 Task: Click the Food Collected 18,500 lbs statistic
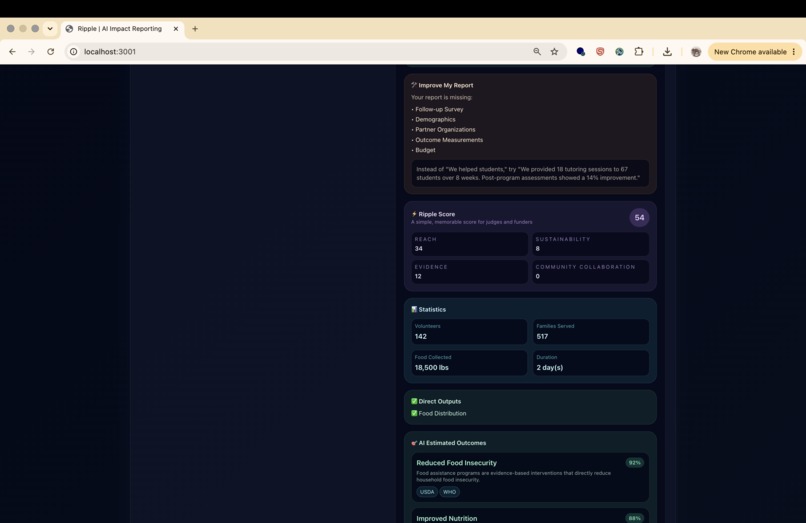[469, 363]
